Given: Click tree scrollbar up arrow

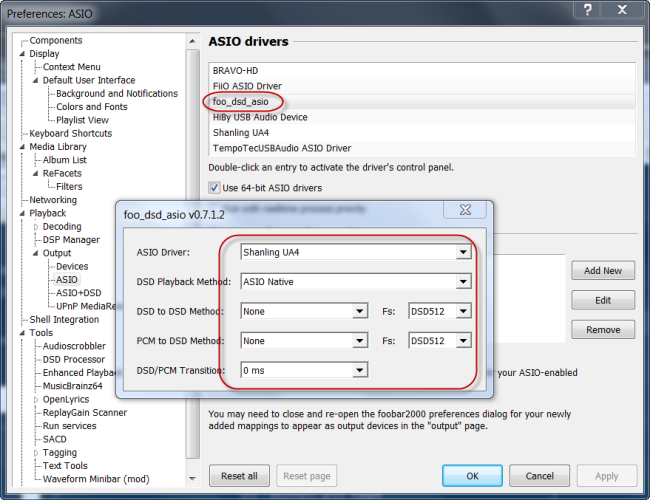Looking at the screenshot, I should tap(192, 41).
